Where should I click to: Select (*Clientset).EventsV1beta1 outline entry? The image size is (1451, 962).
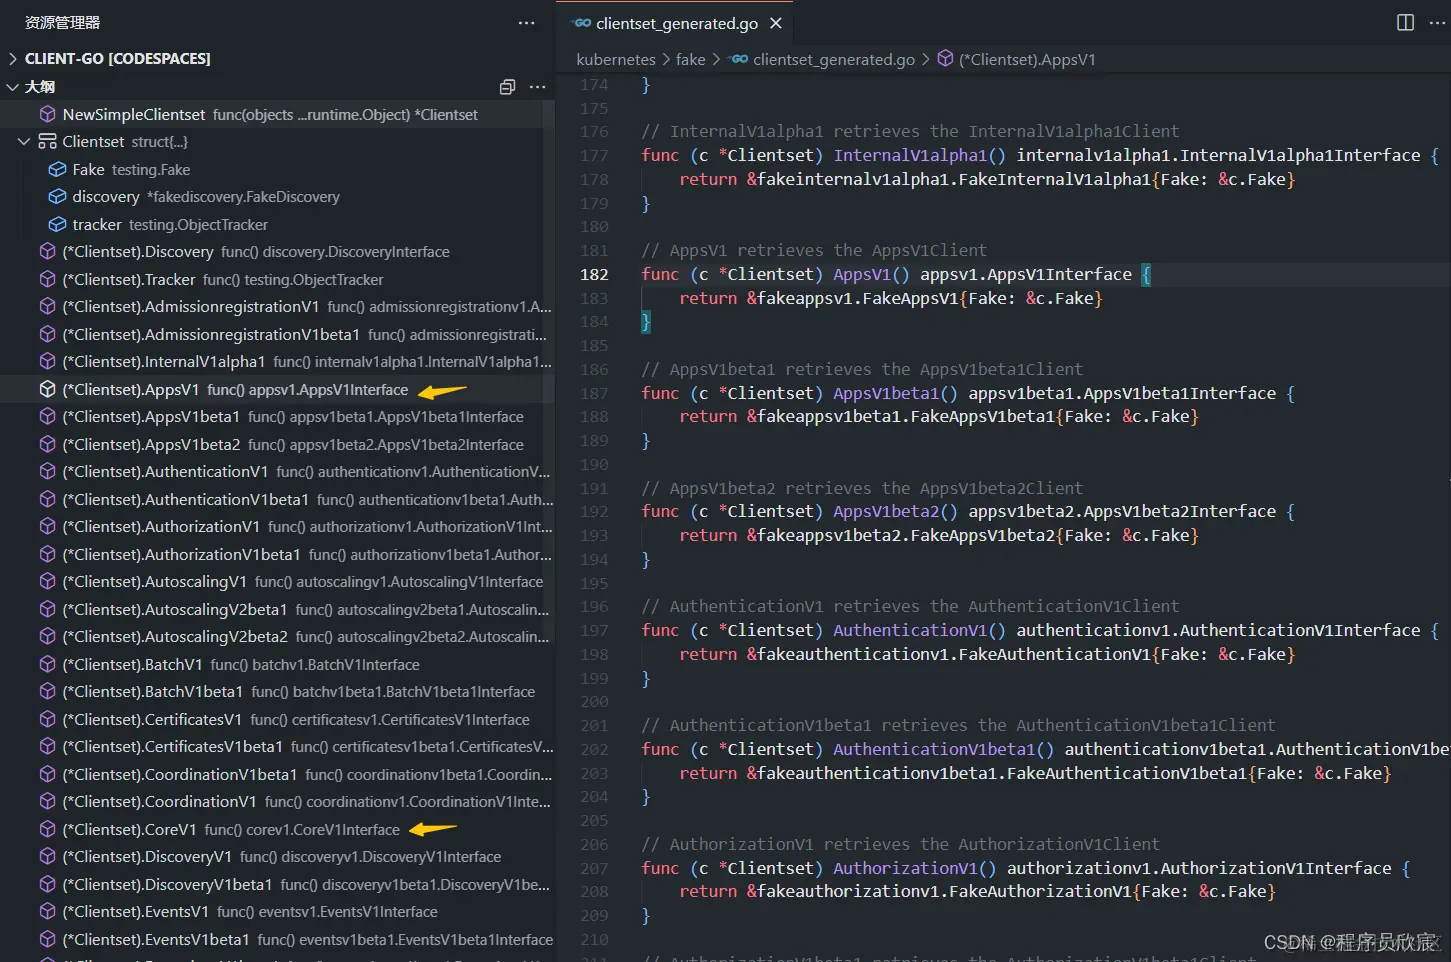coord(277,940)
